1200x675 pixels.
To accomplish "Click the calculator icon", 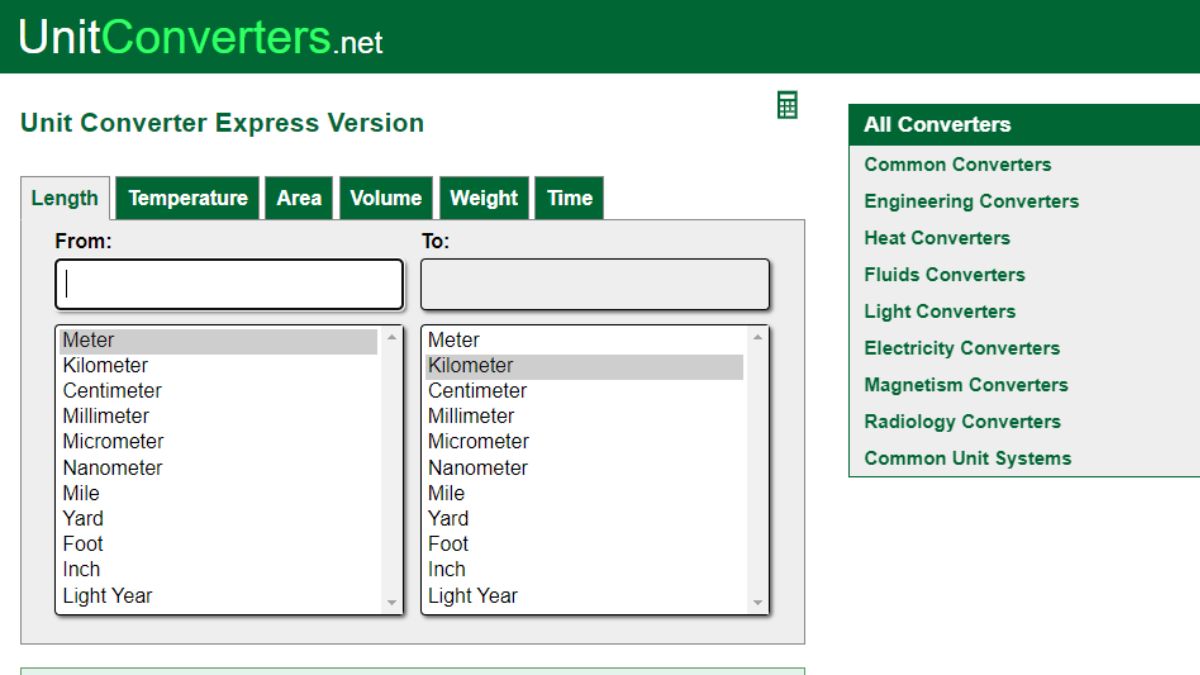I will pyautogui.click(x=787, y=105).
